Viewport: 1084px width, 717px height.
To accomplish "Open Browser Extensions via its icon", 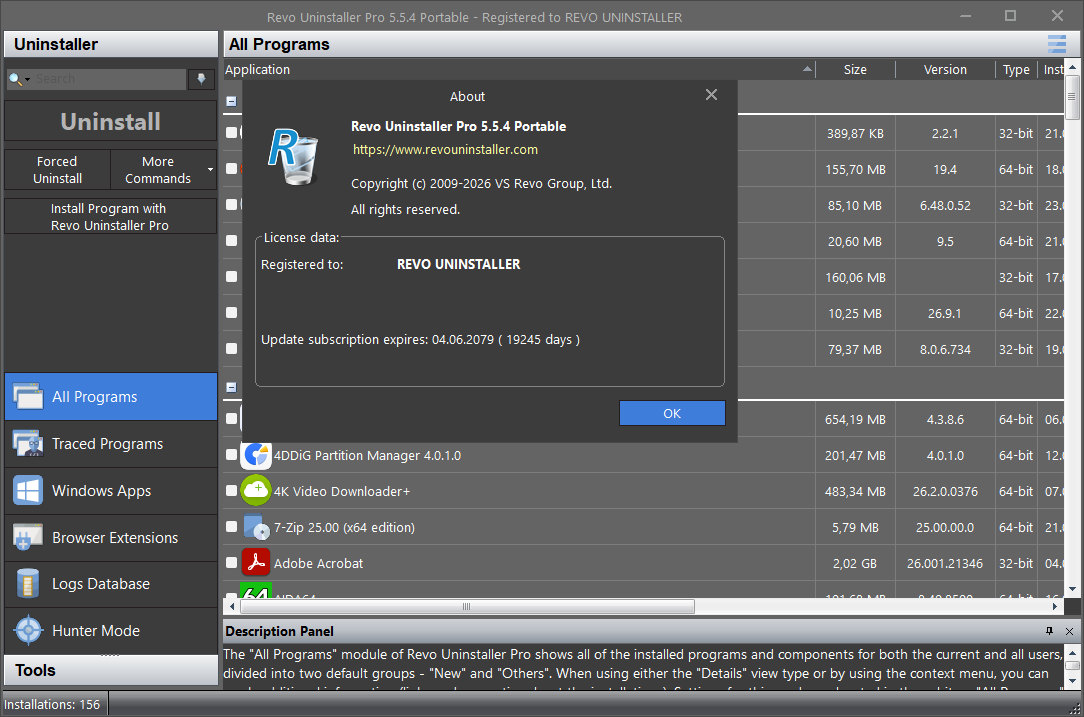I will pyautogui.click(x=28, y=538).
